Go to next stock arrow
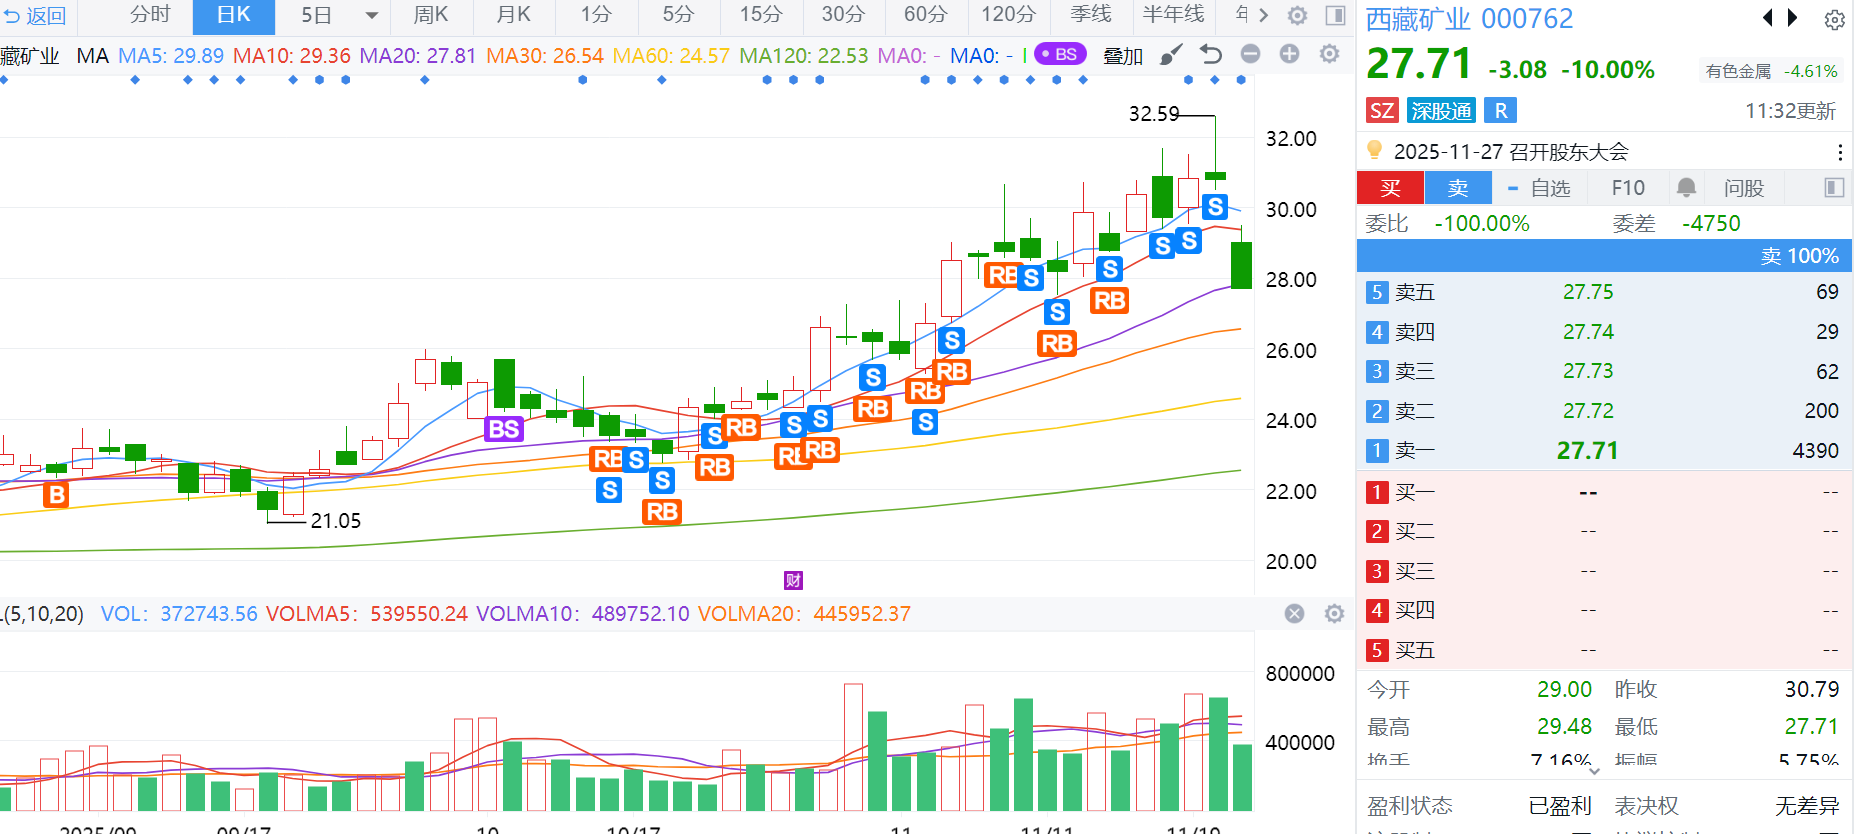The height and width of the screenshot is (834, 1854). click(x=1793, y=17)
